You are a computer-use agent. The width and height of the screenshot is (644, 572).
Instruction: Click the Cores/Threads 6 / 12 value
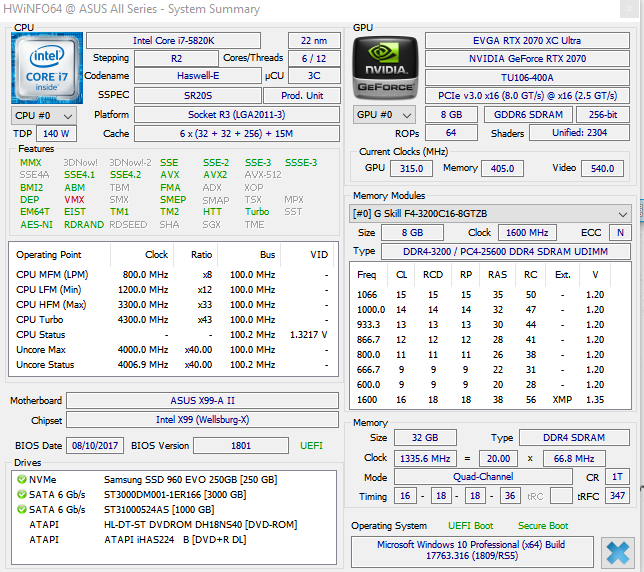coord(314,59)
